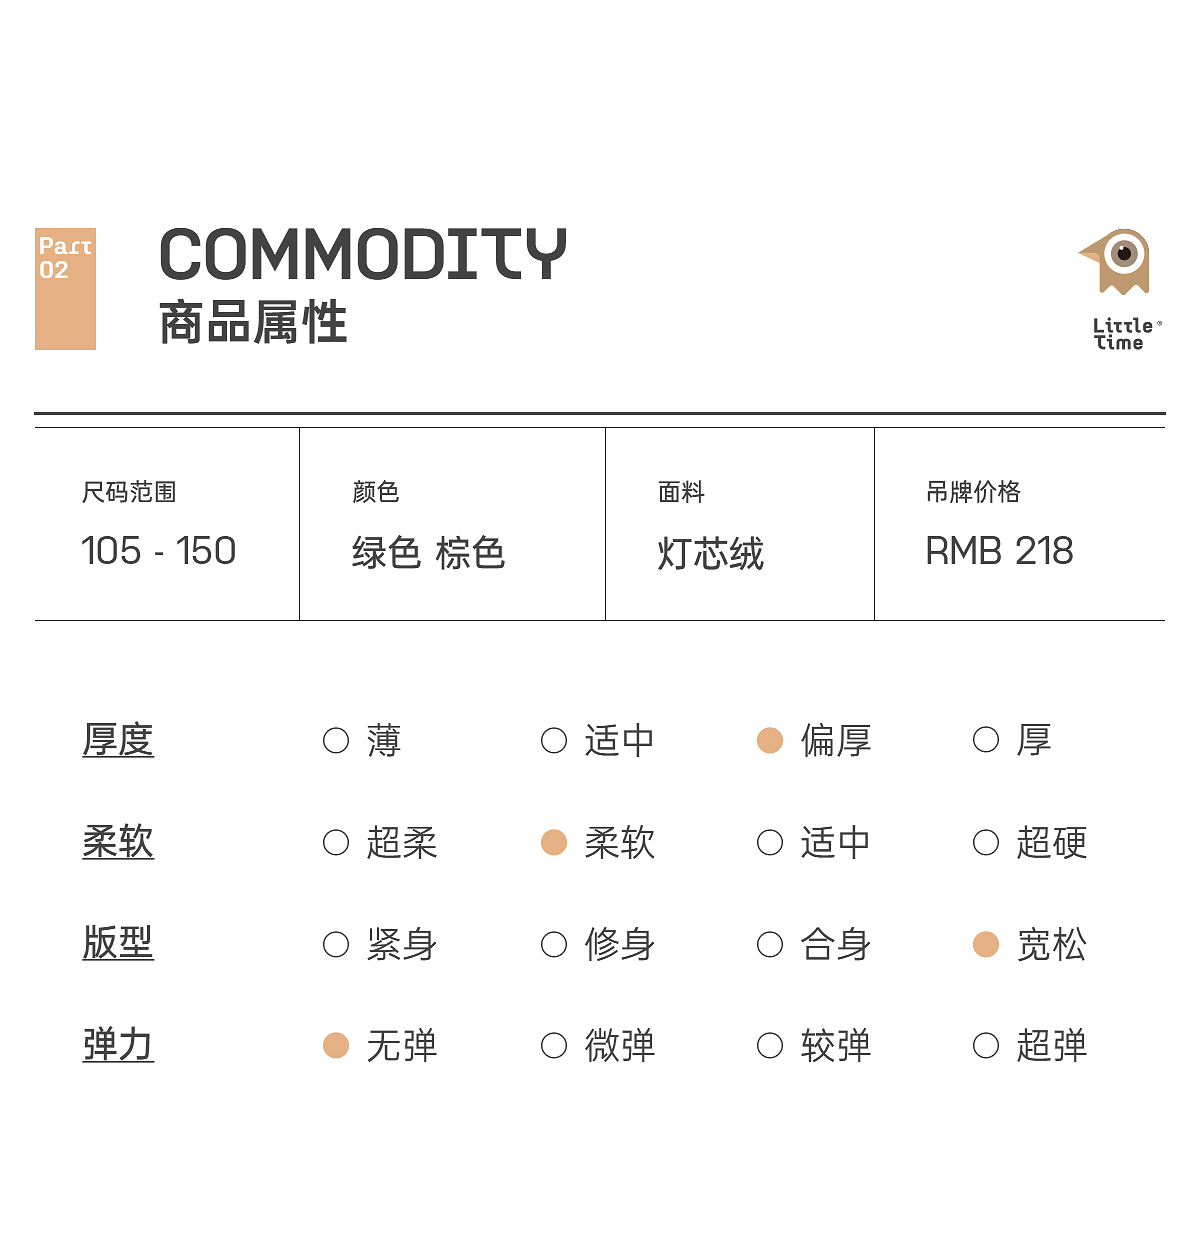Choose the 超硬 softness option
Viewport: 1200px width, 1247px height.
point(986,843)
